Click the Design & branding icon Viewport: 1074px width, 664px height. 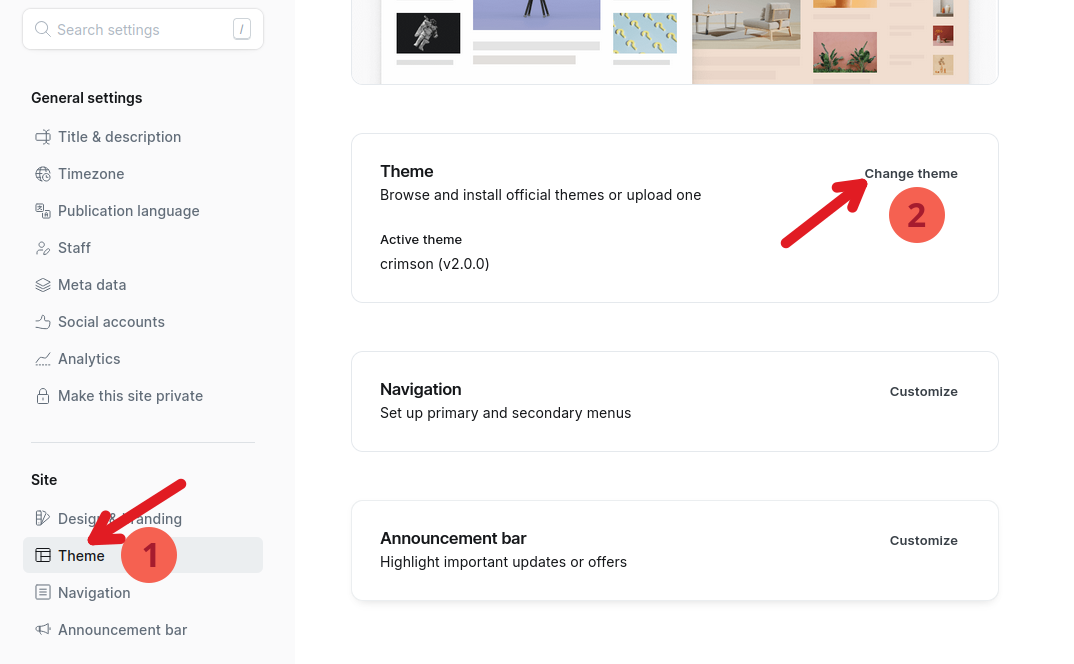(43, 518)
